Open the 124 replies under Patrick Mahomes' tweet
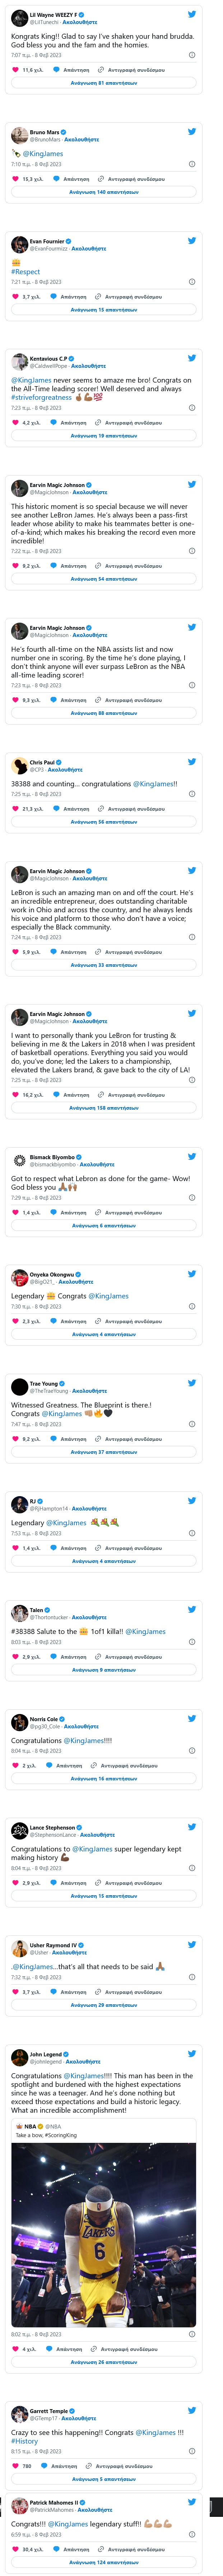 104,2562
